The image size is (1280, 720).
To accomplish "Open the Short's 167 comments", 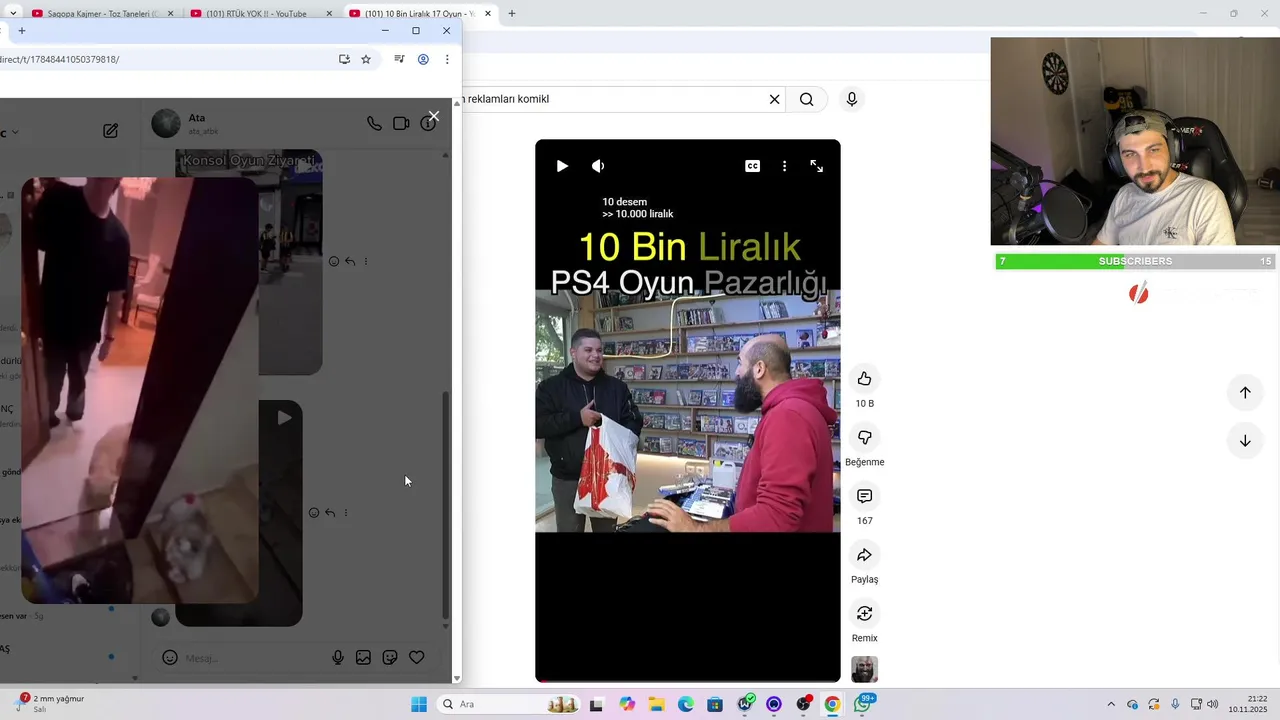I will click(x=865, y=496).
